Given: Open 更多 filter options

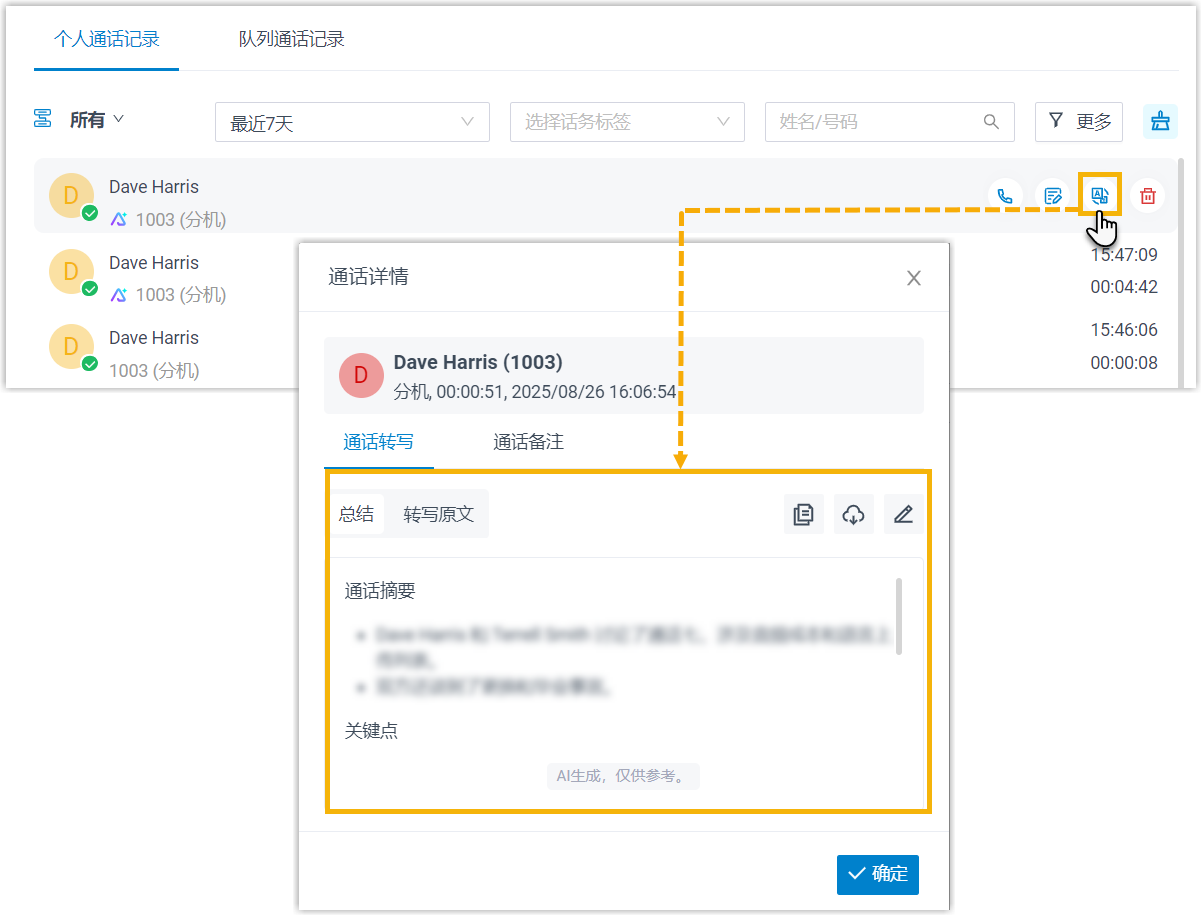Looking at the screenshot, I should [1078, 122].
